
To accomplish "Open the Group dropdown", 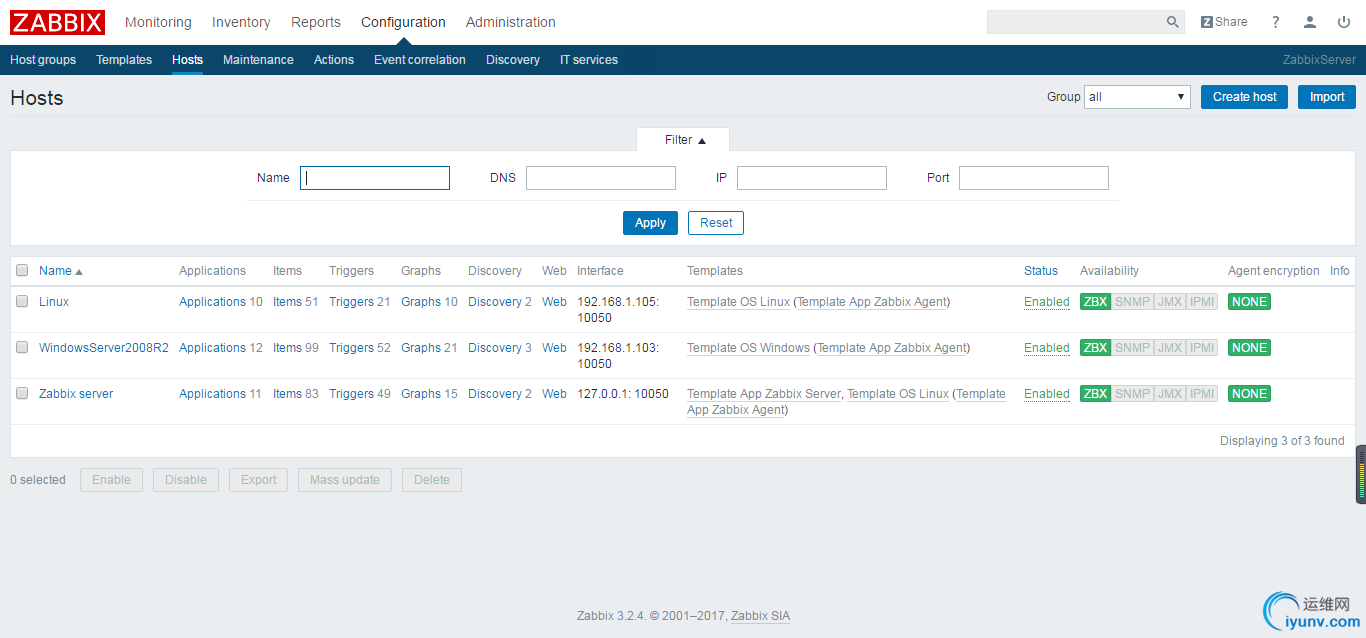I will pyautogui.click(x=1137, y=97).
